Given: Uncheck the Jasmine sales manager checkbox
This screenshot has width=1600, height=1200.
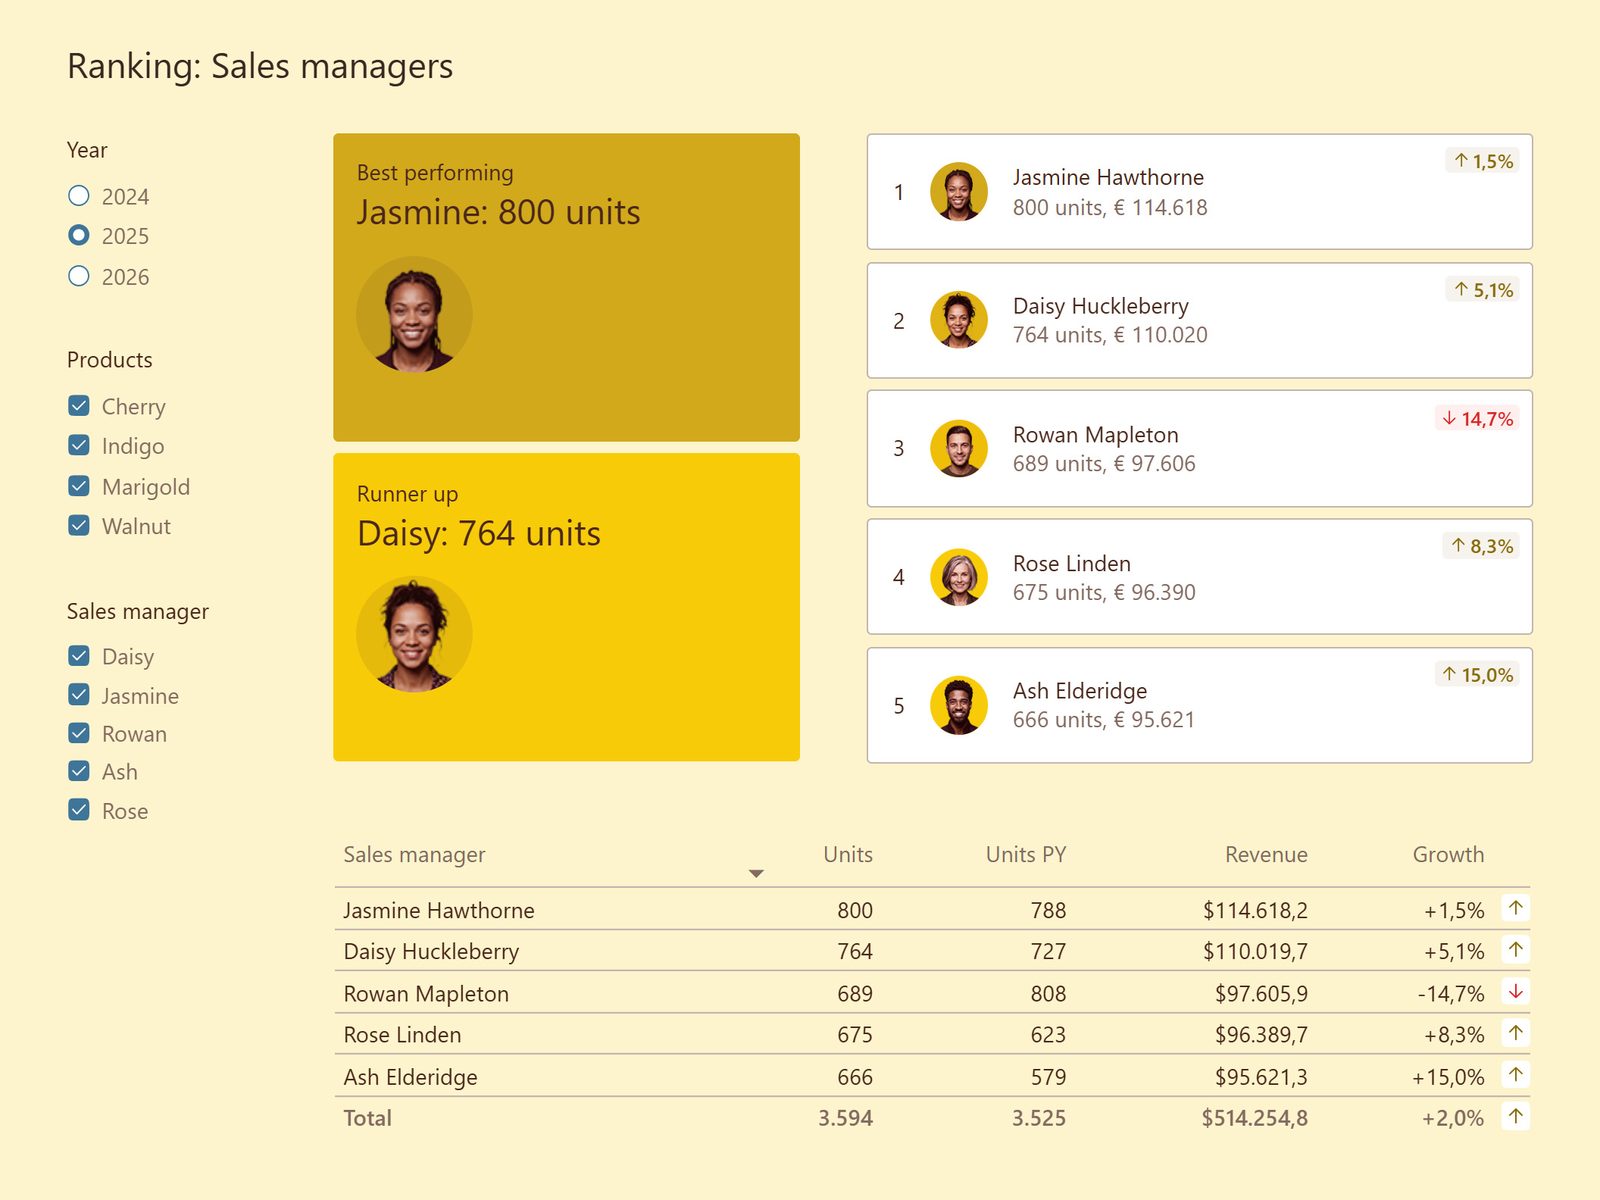Looking at the screenshot, I should click(x=79, y=695).
